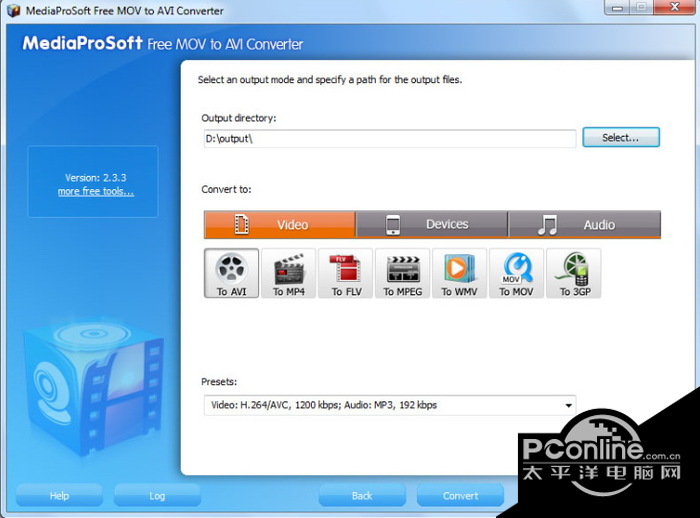The height and width of the screenshot is (518, 700).
Task: Choose the To MOV QuickTime icon
Action: (517, 273)
